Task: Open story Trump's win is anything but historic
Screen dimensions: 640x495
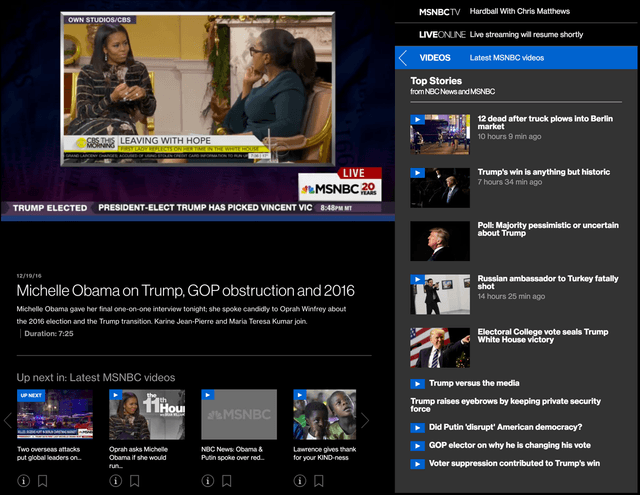Action: pyautogui.click(x=544, y=172)
